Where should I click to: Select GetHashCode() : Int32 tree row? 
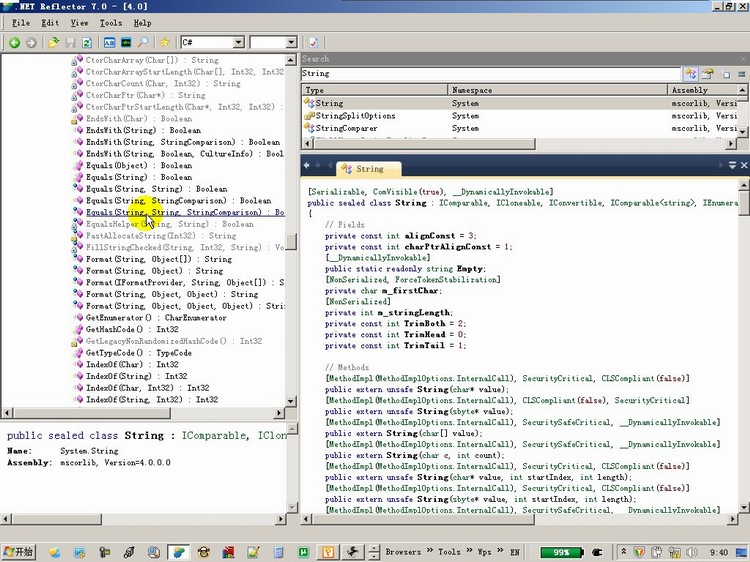point(132,329)
